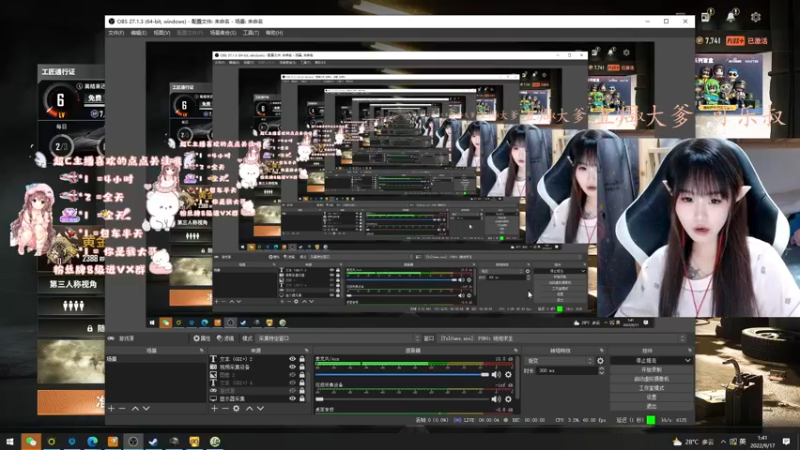Move source down with arrow icon
Screen dimensions: 800x450
[x=260, y=409]
